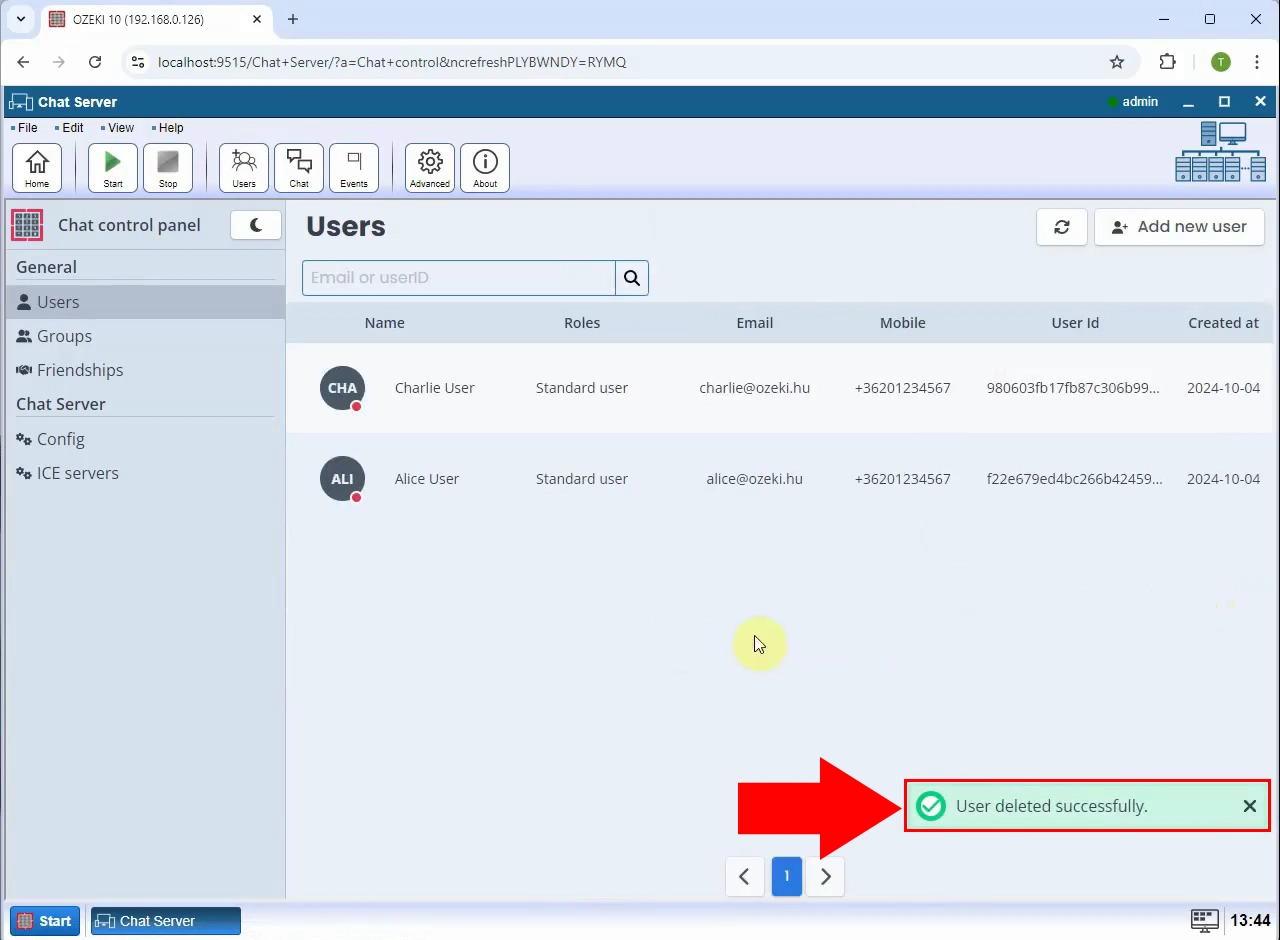
Task: Click the Add new user button
Action: [1179, 227]
